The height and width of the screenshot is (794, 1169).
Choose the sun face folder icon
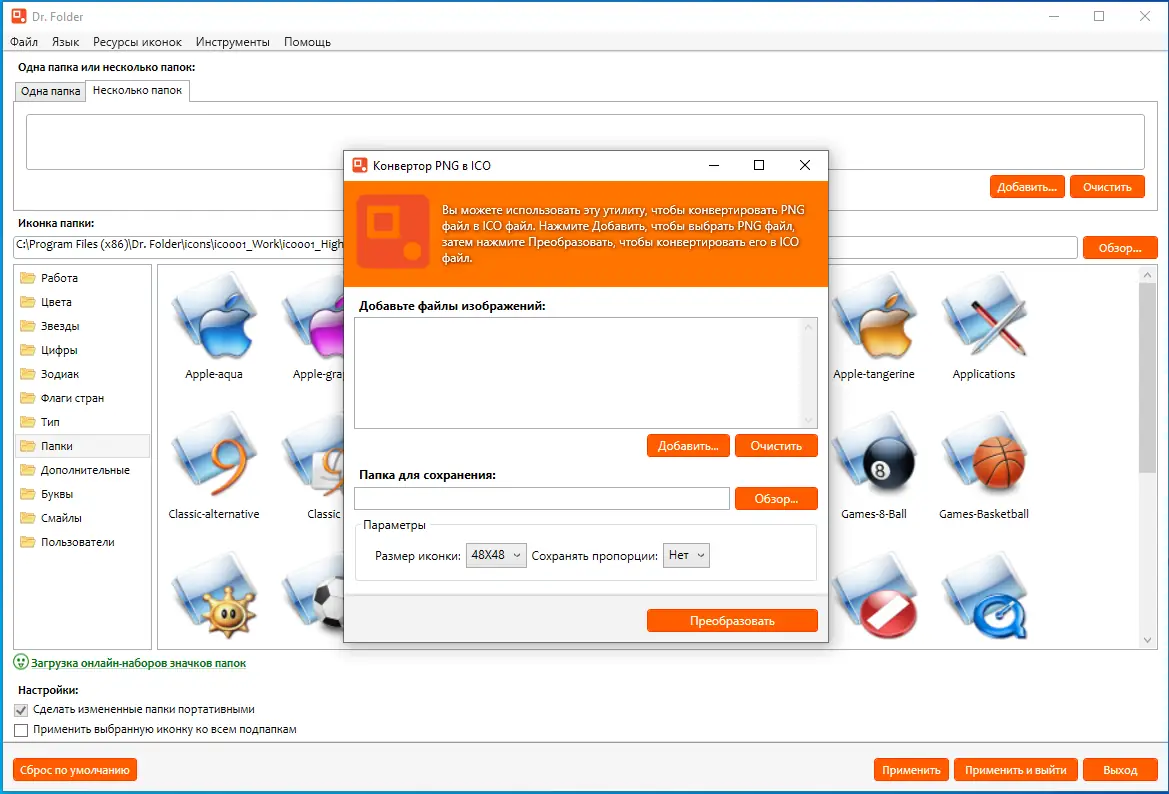point(214,596)
